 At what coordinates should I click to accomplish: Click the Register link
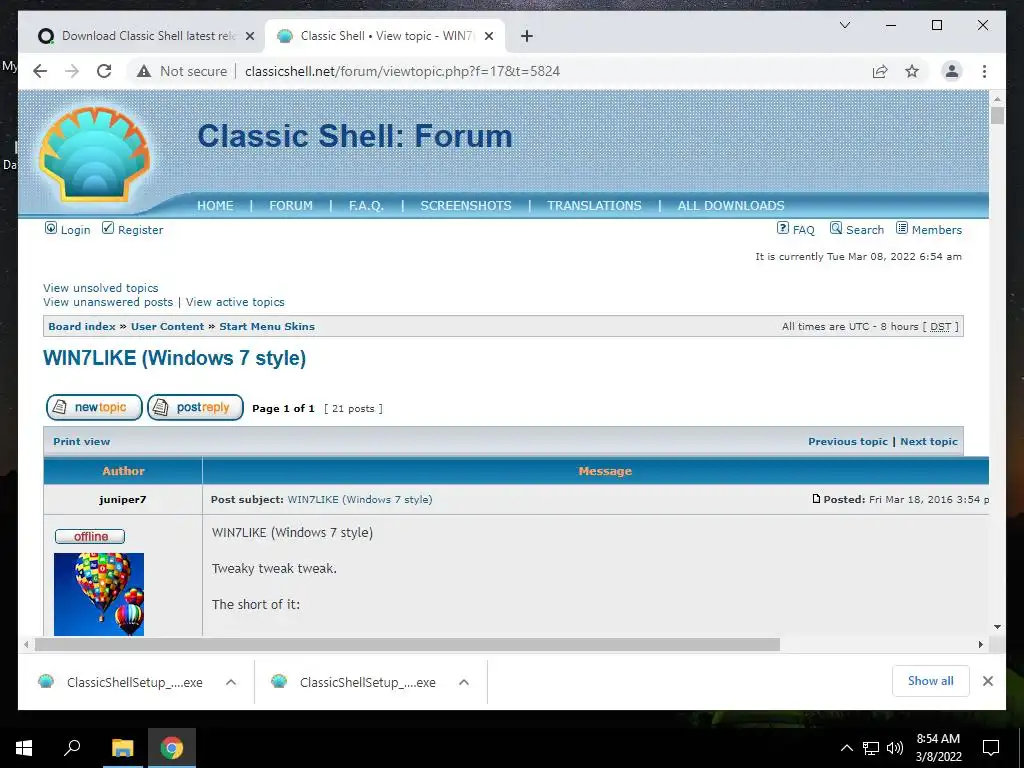[133, 229]
